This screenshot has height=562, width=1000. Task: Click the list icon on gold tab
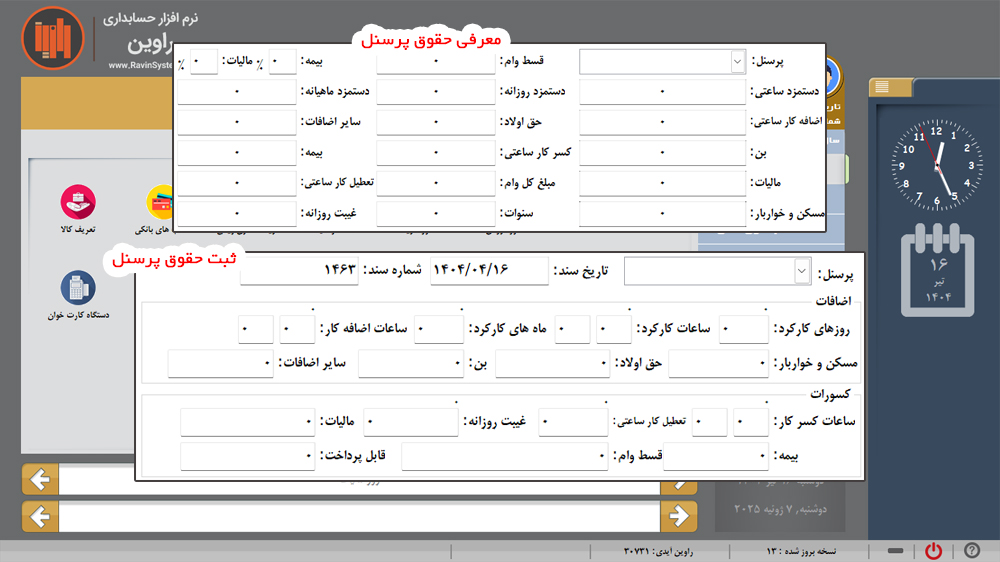click(x=882, y=88)
